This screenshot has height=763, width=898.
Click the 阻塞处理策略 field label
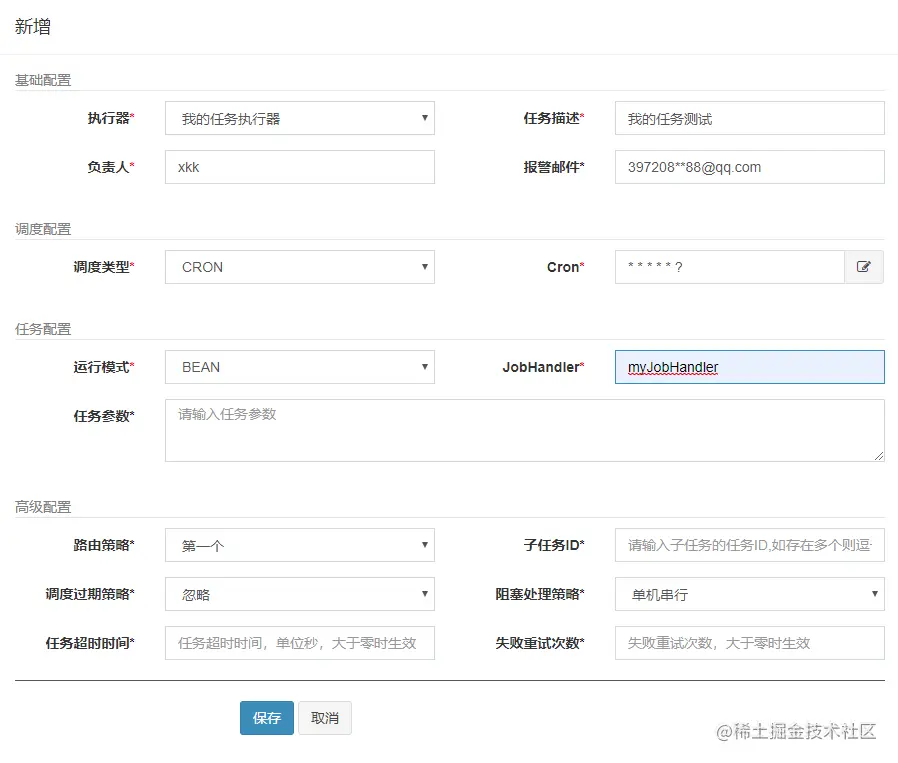pyautogui.click(x=539, y=594)
